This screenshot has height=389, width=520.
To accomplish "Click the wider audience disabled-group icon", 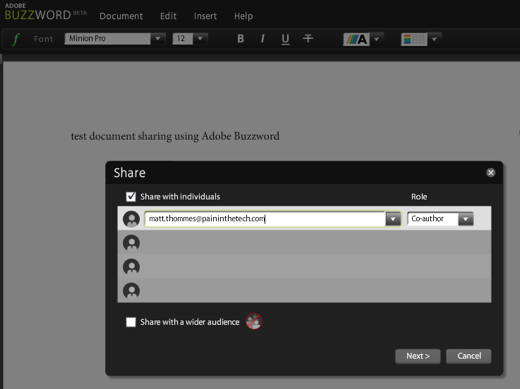I will tap(254, 321).
